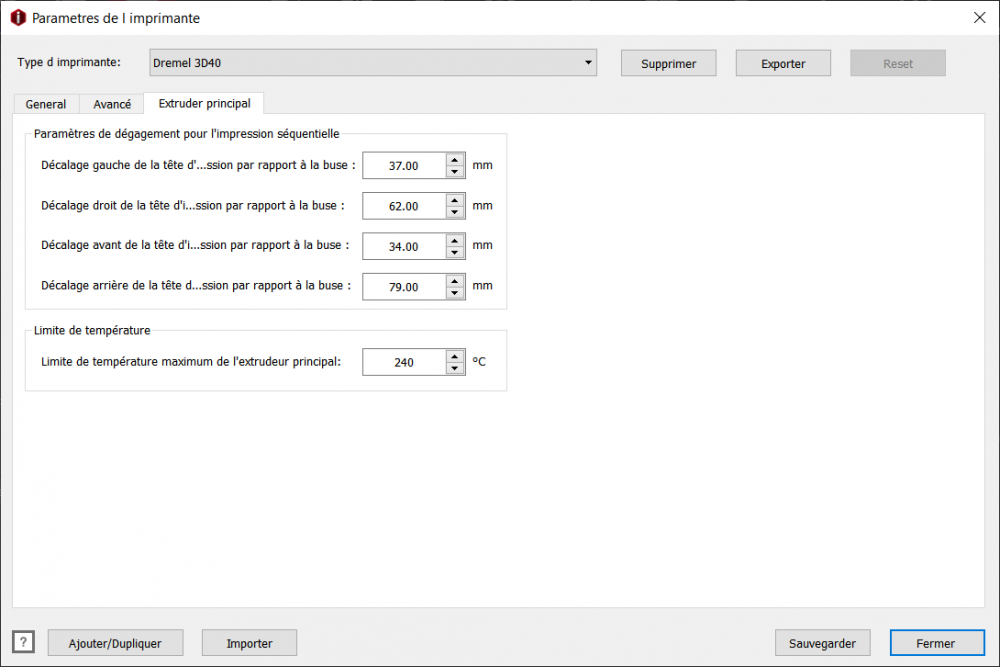Click the help question mark icon
1000x667 pixels.
23,642
